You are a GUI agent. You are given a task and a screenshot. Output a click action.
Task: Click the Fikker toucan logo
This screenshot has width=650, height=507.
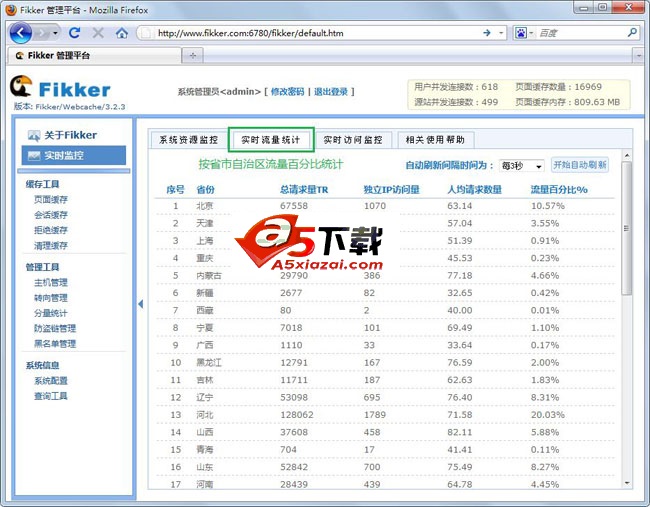click(x=21, y=86)
